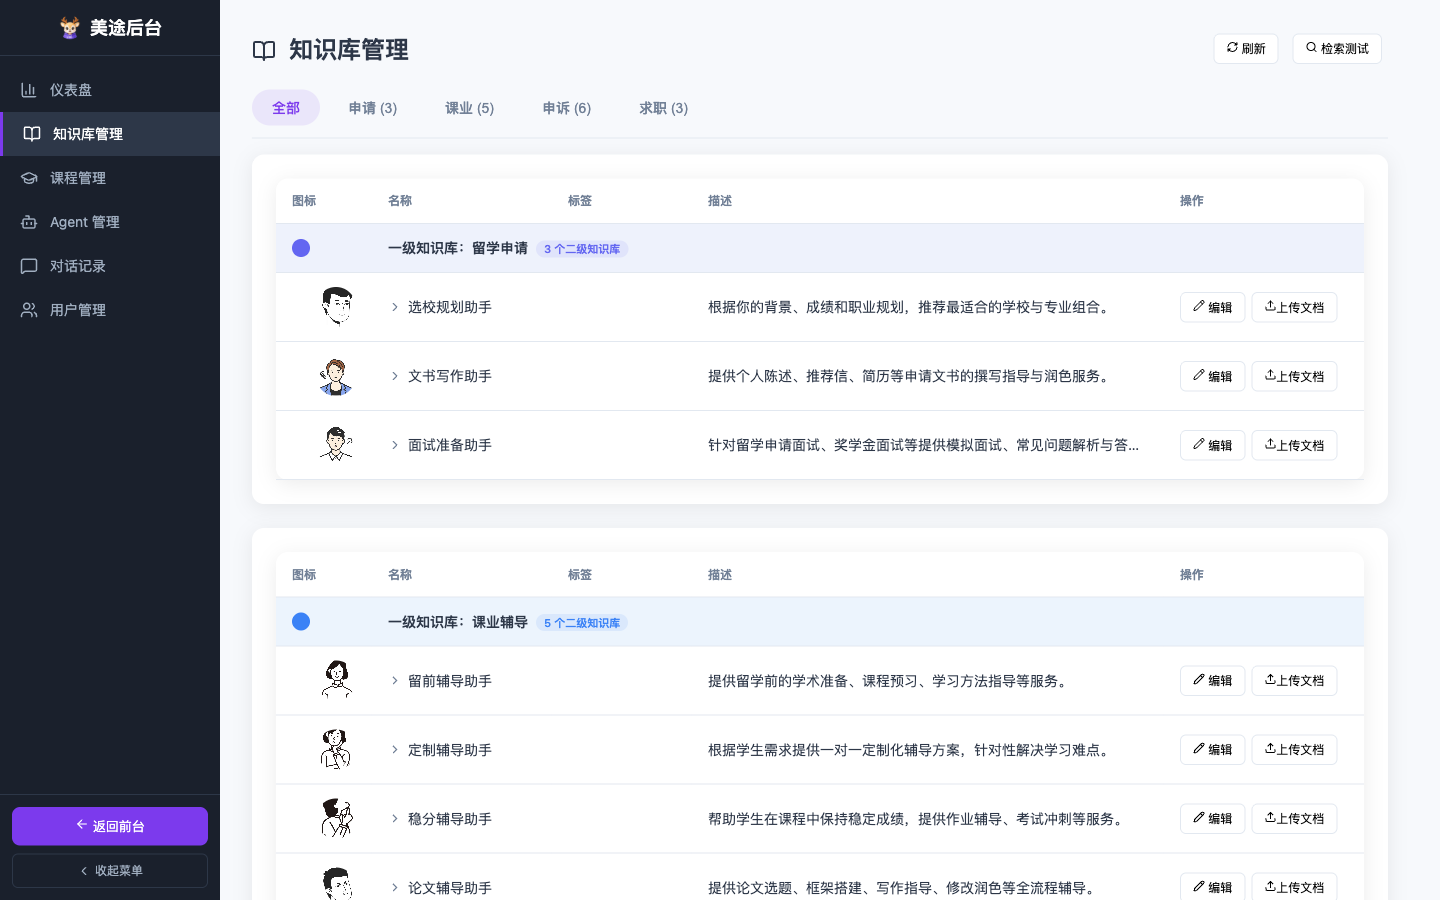Click the 一级知识库：留学申请 row title
1440x900 pixels.
point(458,248)
